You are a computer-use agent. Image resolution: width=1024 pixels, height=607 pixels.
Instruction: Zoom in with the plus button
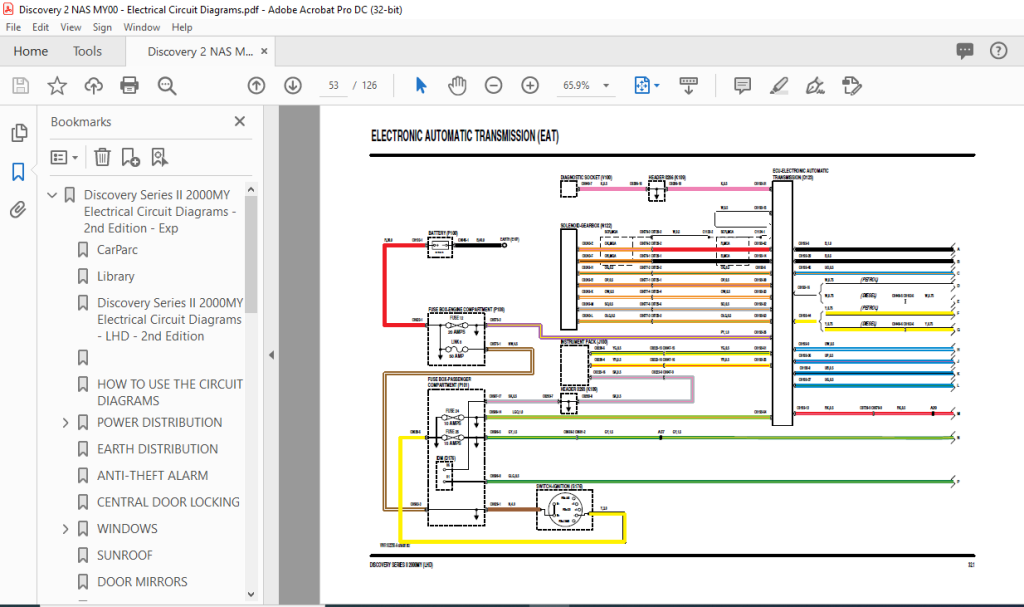529,85
